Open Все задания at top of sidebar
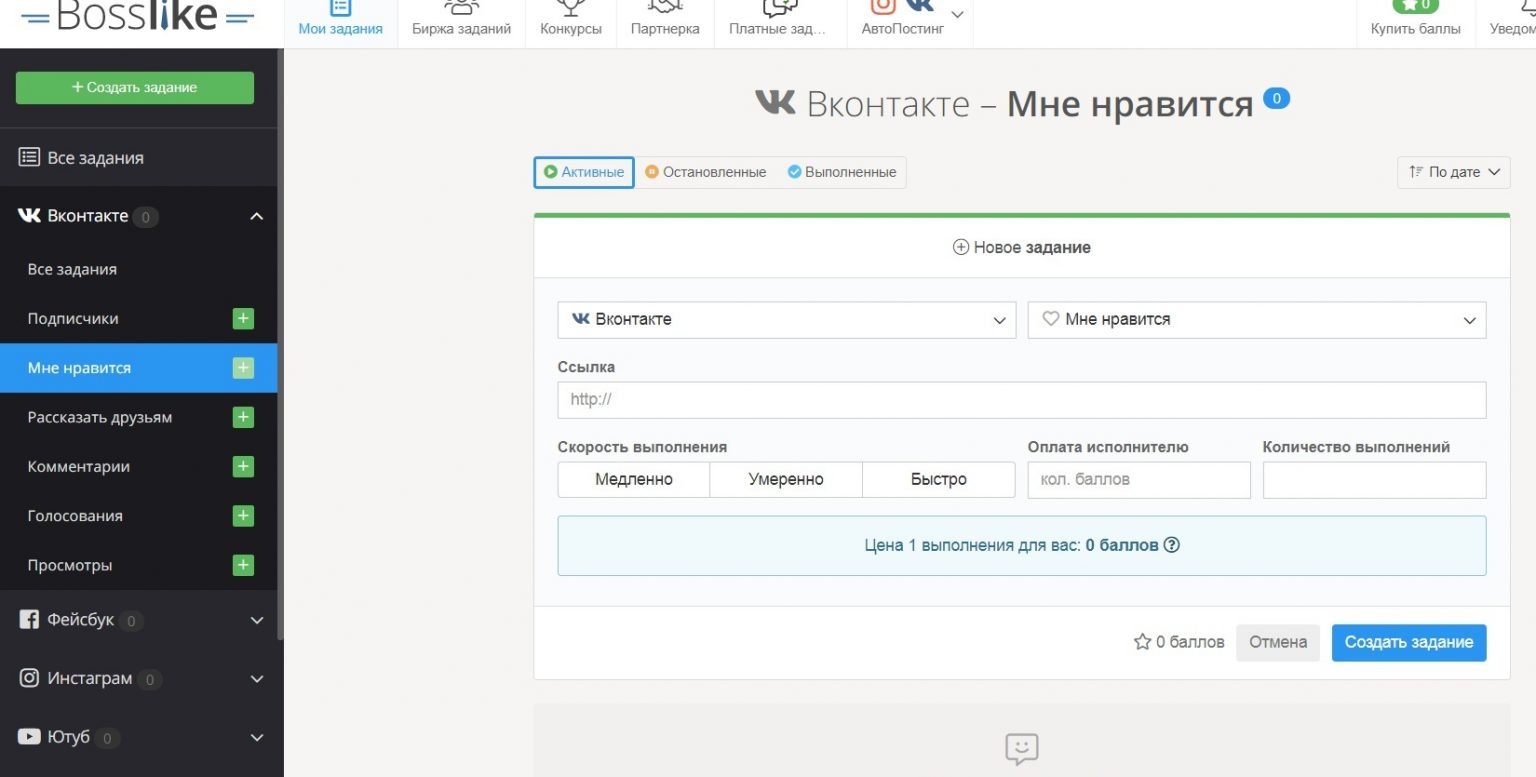The width and height of the screenshot is (1536, 777). coord(95,158)
